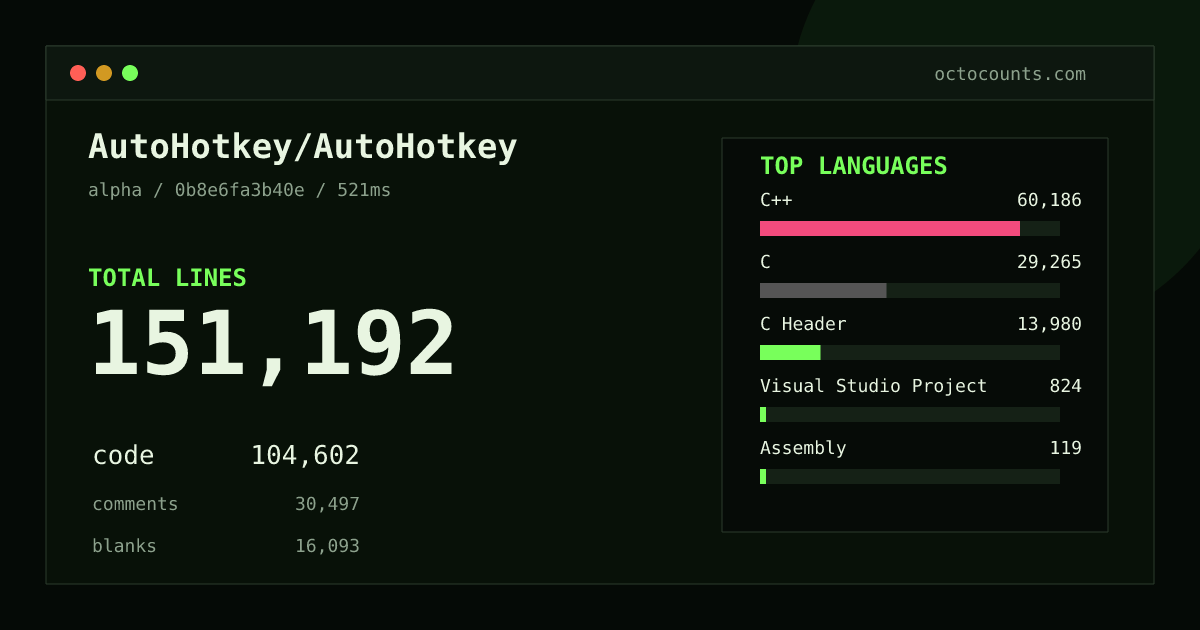Click the green maximize dot
This screenshot has height=630, width=1200.
pos(130,73)
